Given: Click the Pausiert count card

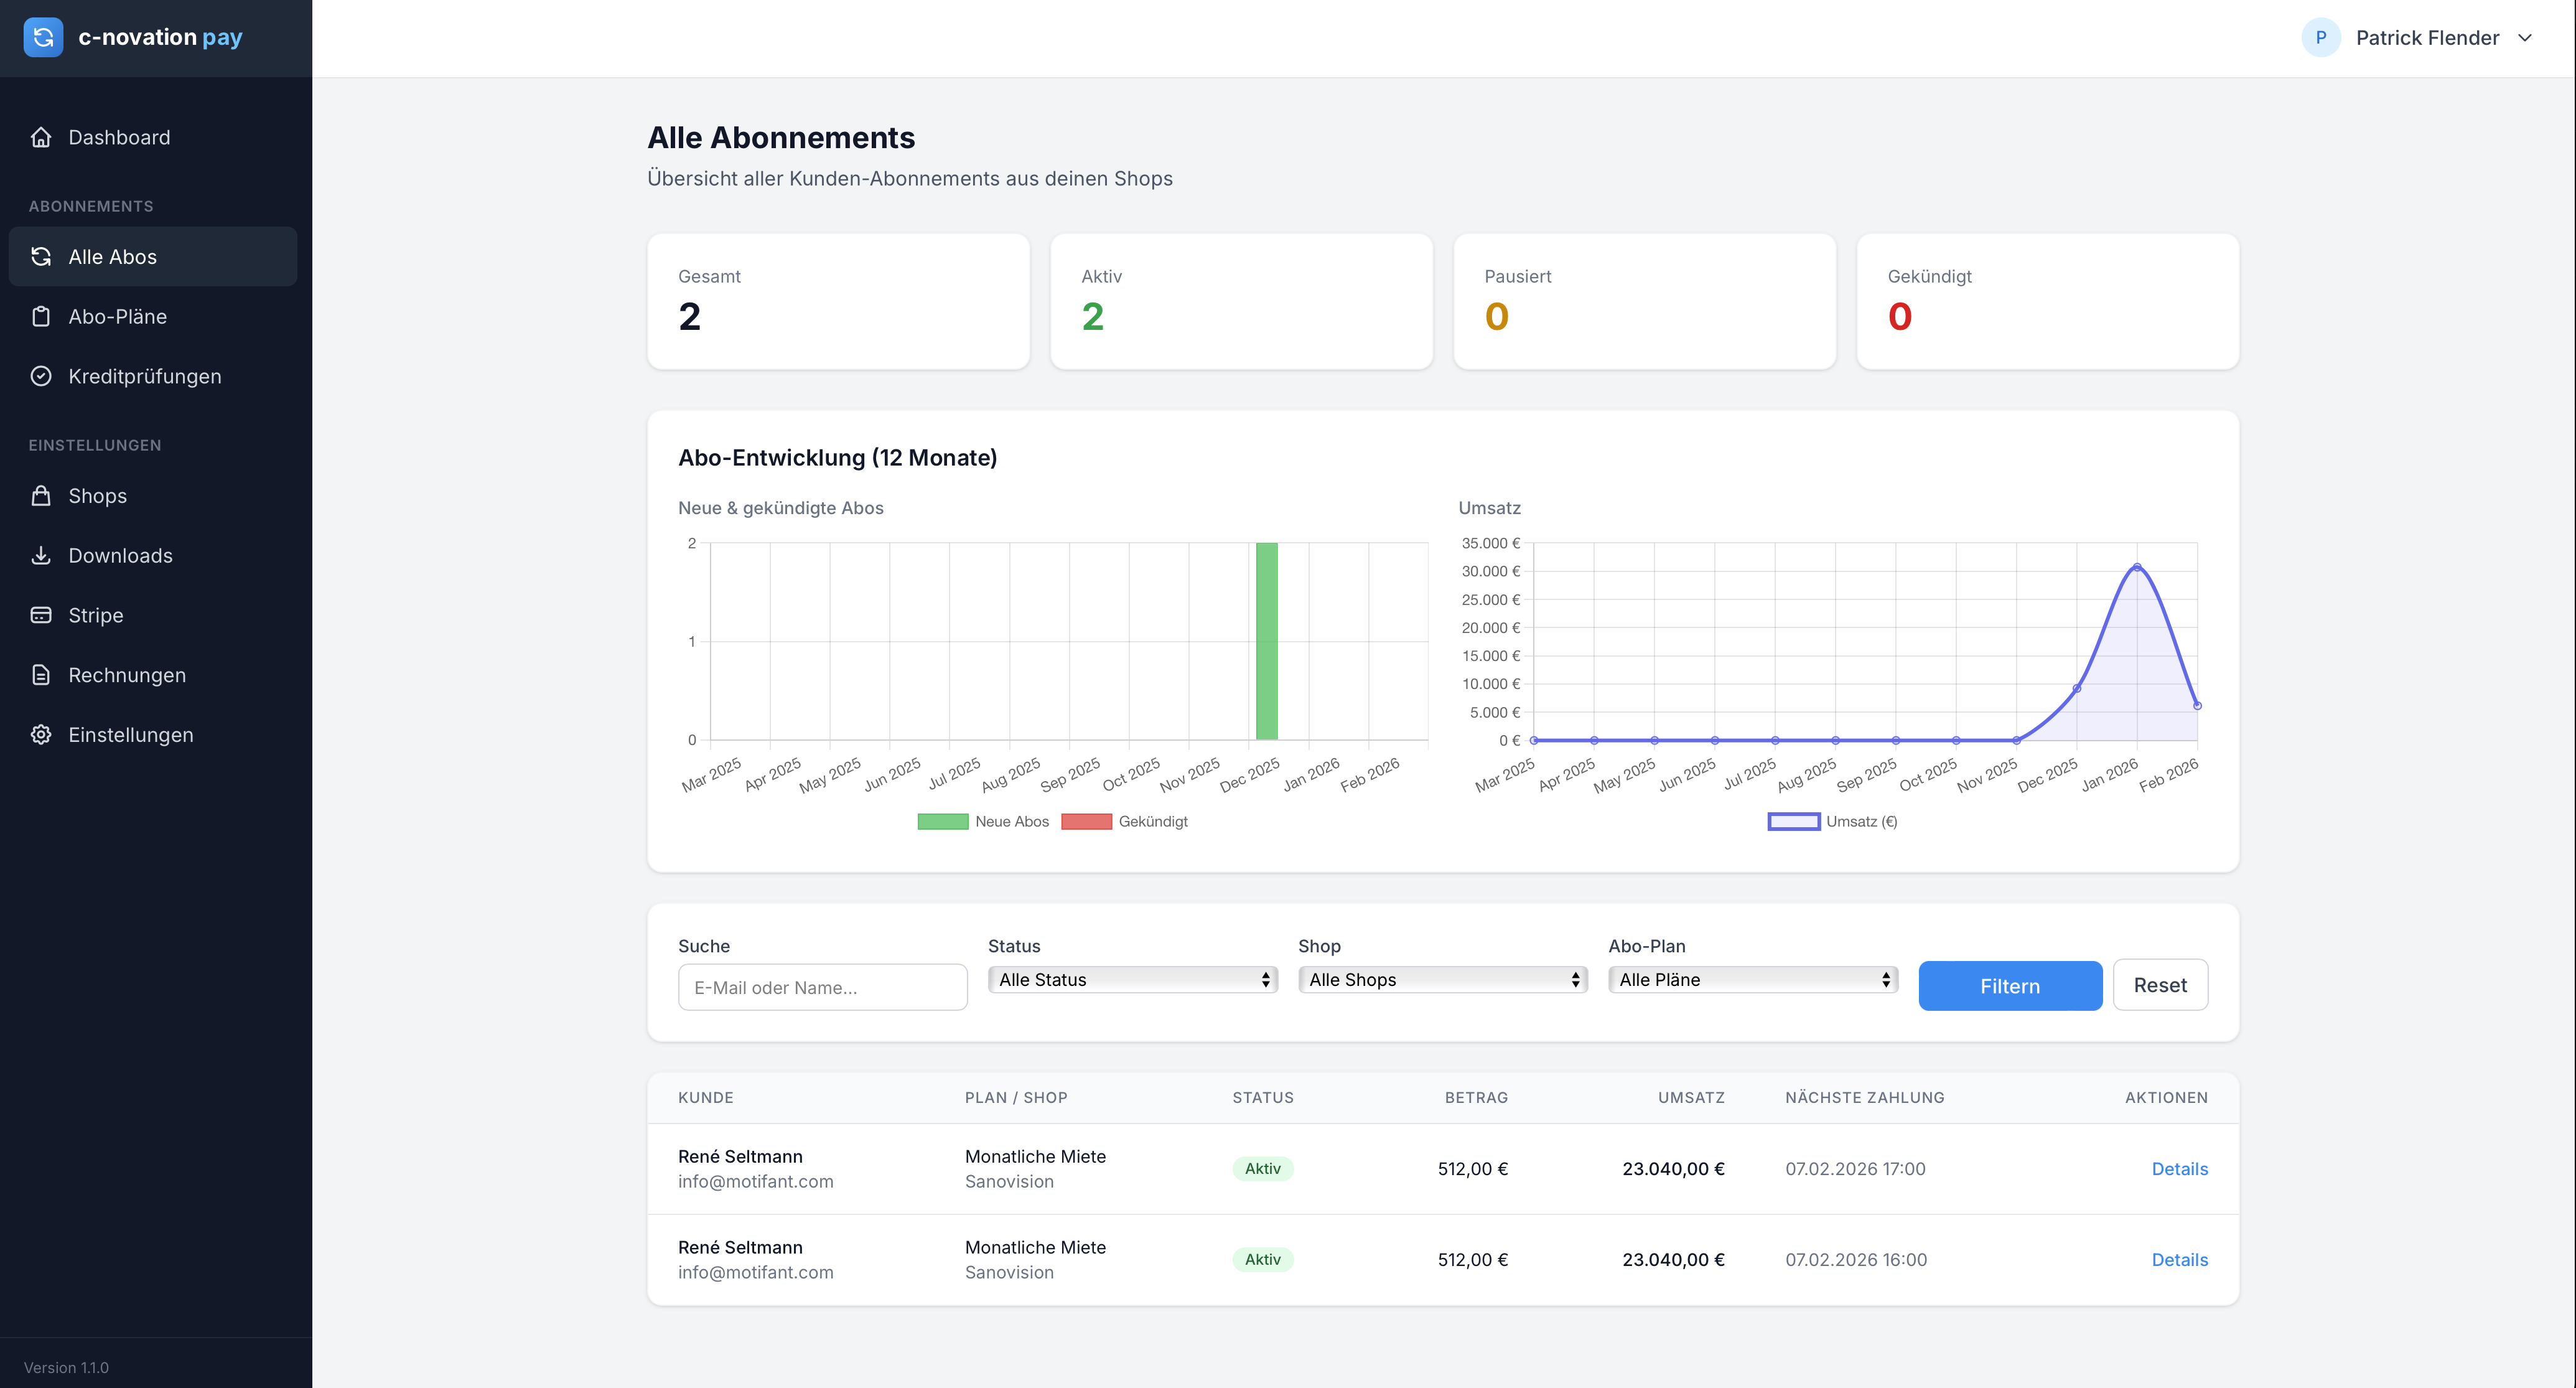Looking at the screenshot, I should (1644, 301).
